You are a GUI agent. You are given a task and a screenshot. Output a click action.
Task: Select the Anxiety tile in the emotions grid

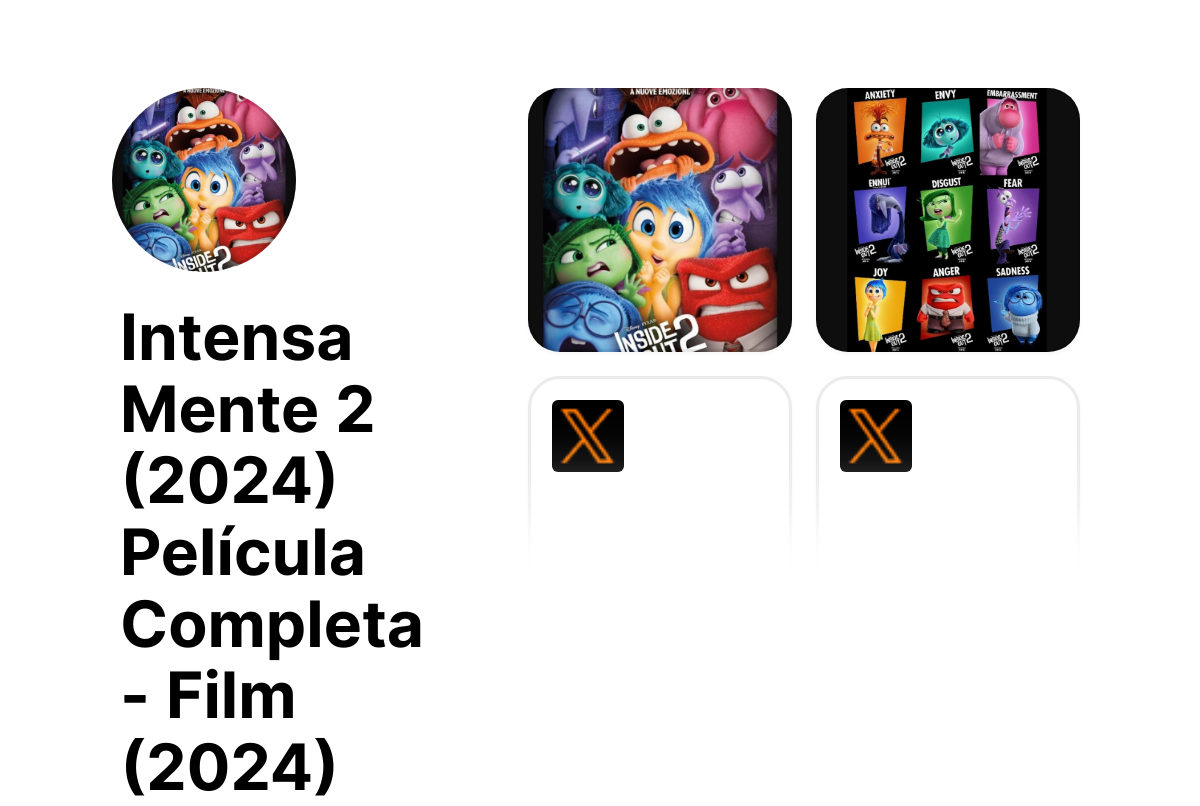(x=879, y=133)
